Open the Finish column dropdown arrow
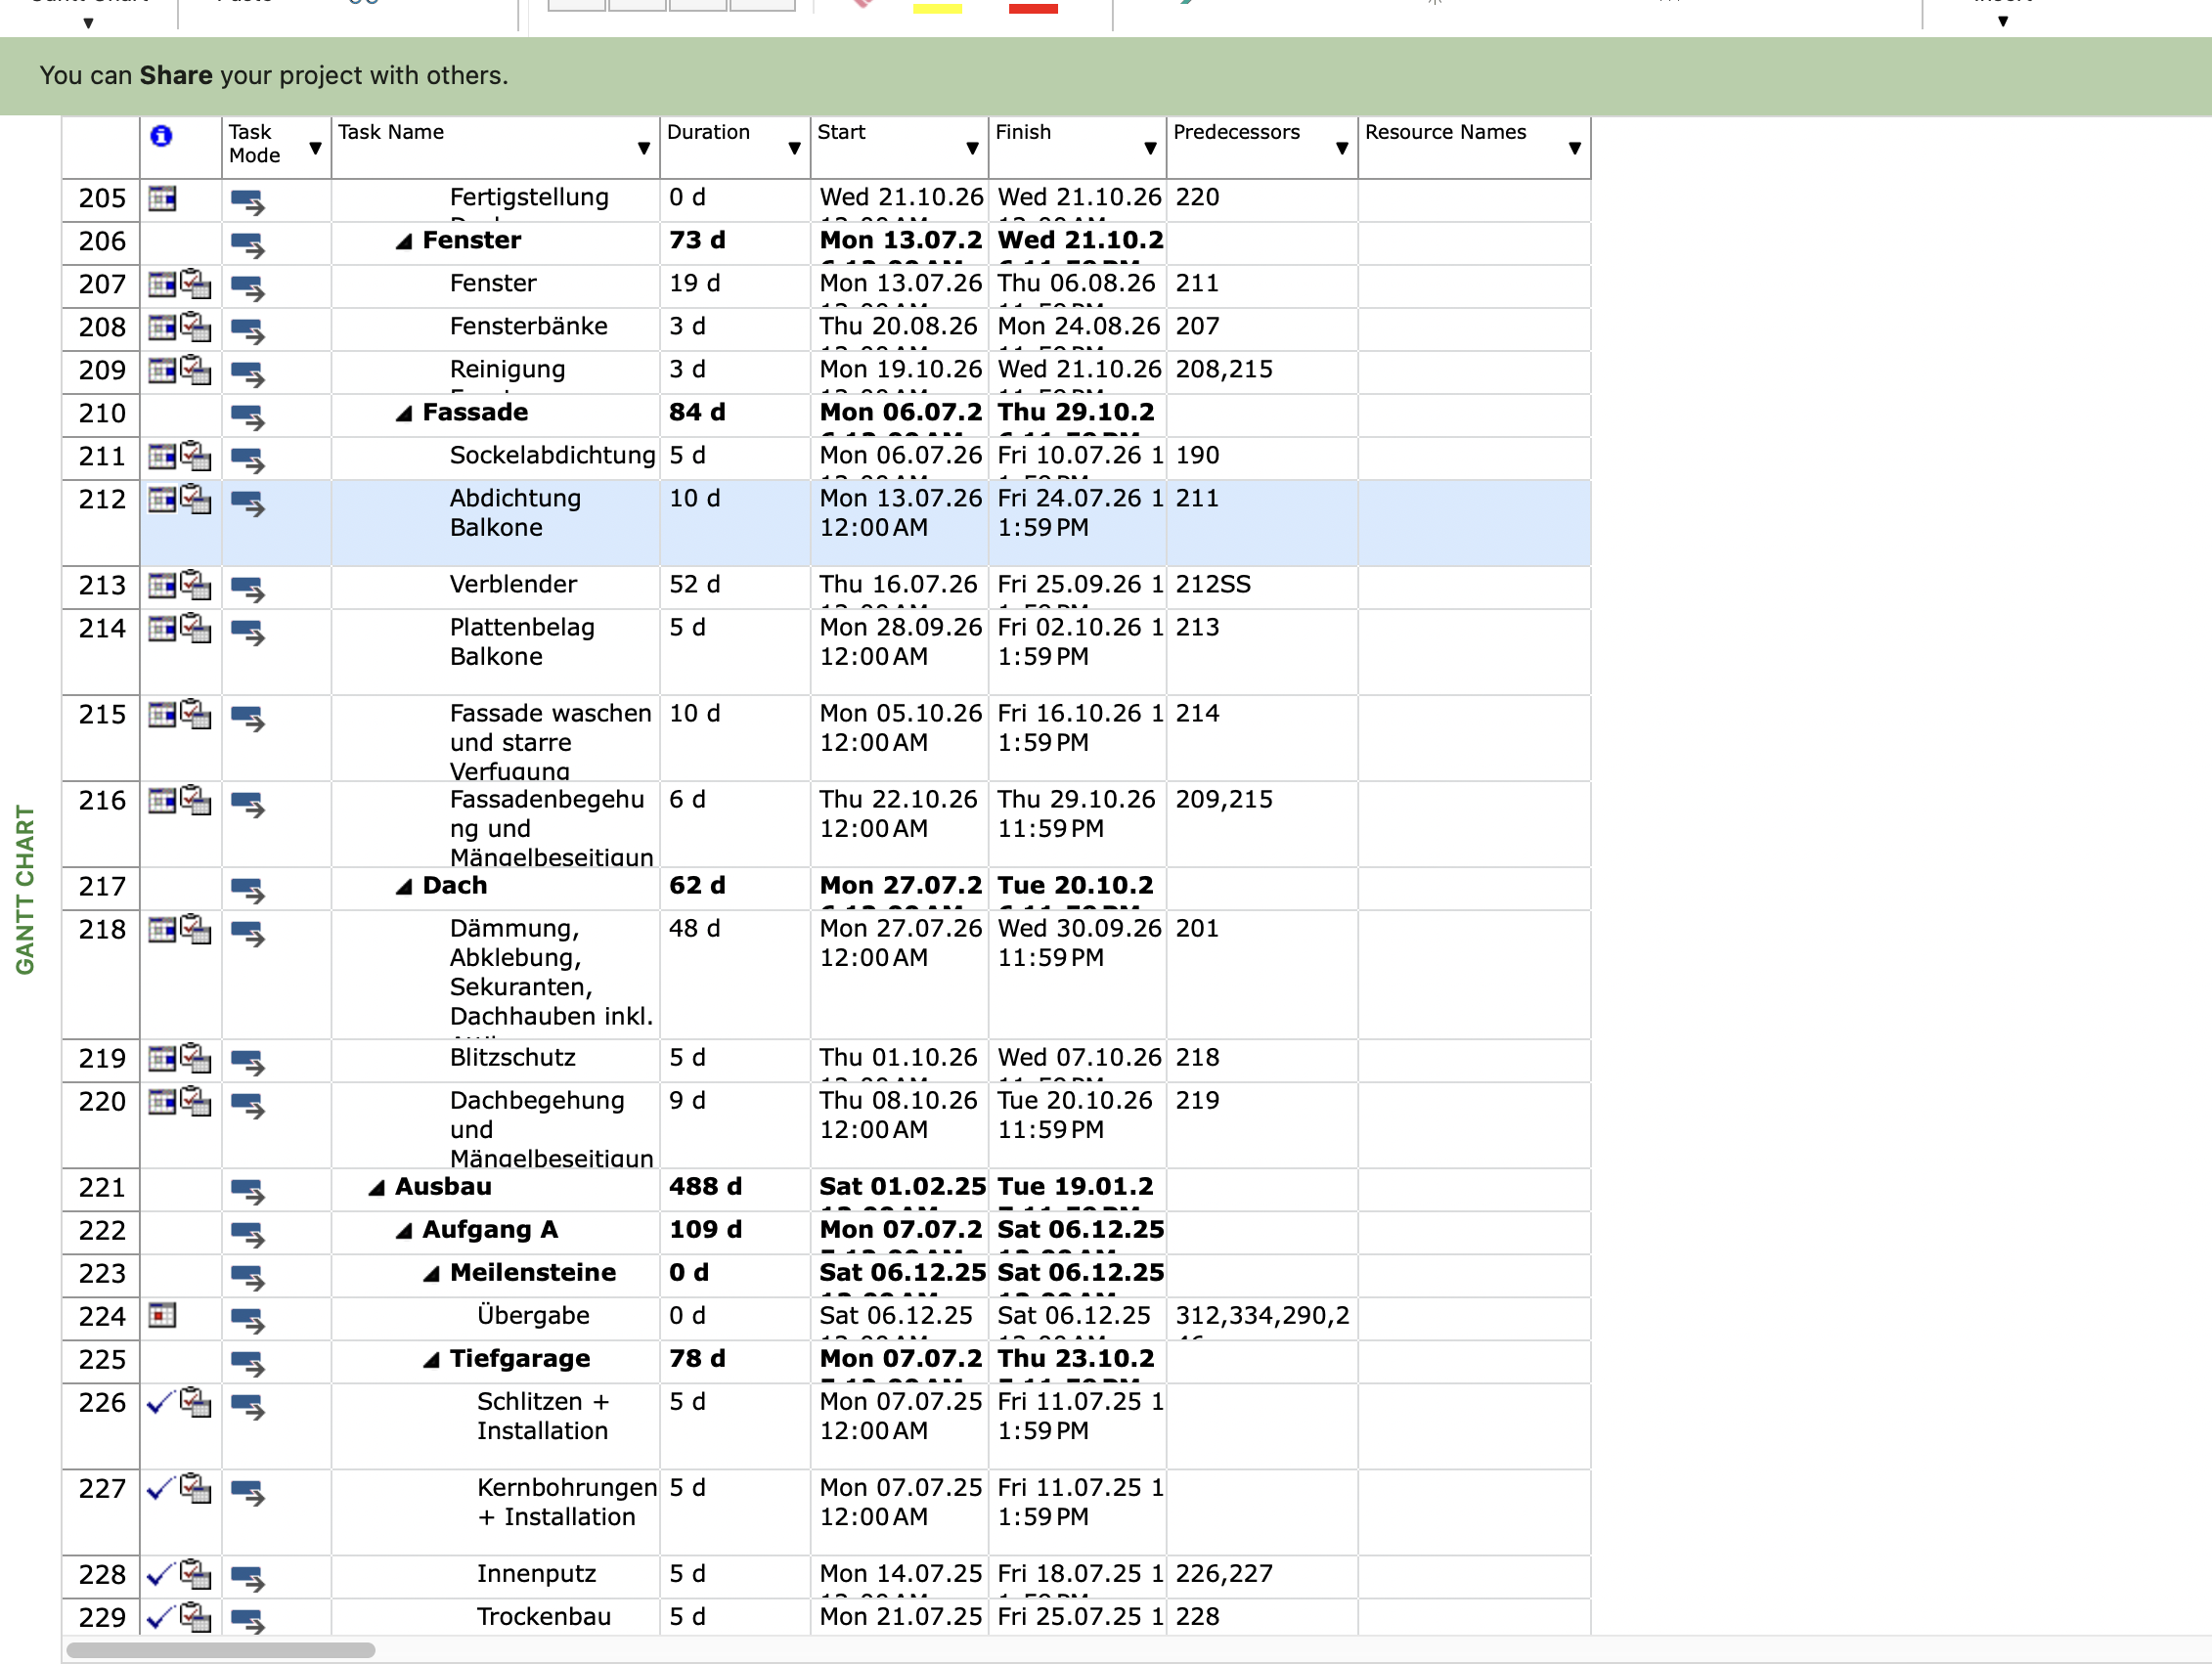2212x1664 pixels. (x=1150, y=149)
